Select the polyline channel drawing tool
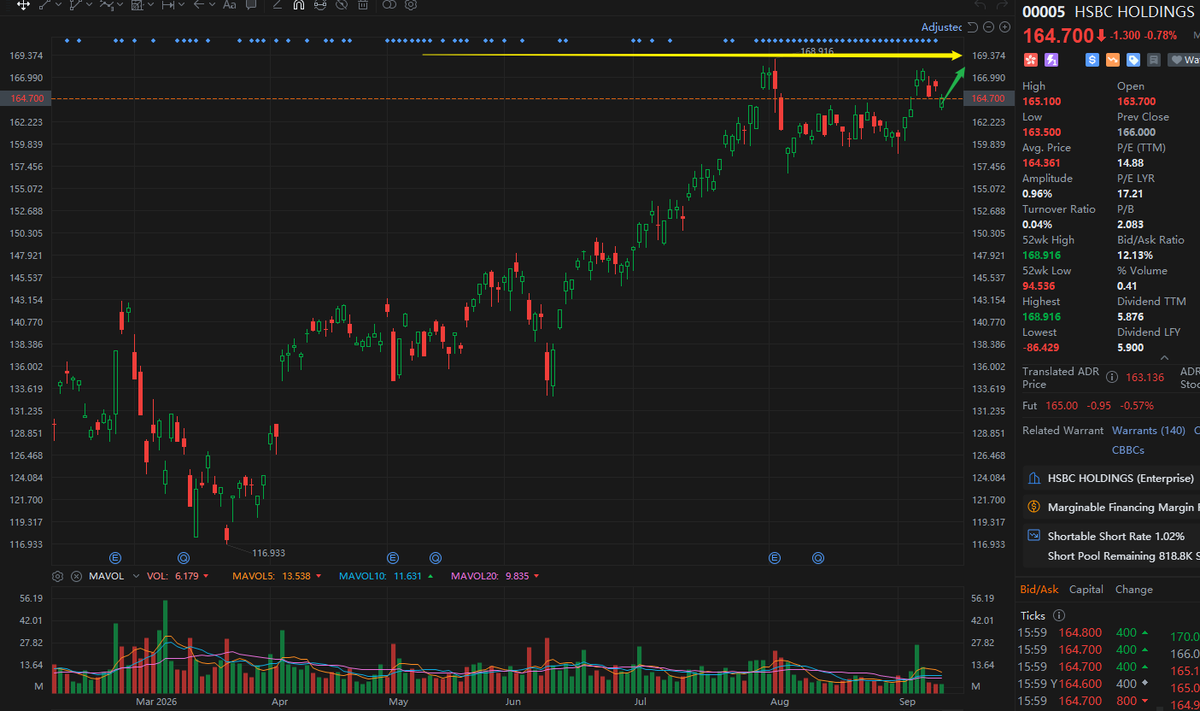 [x=76, y=5]
